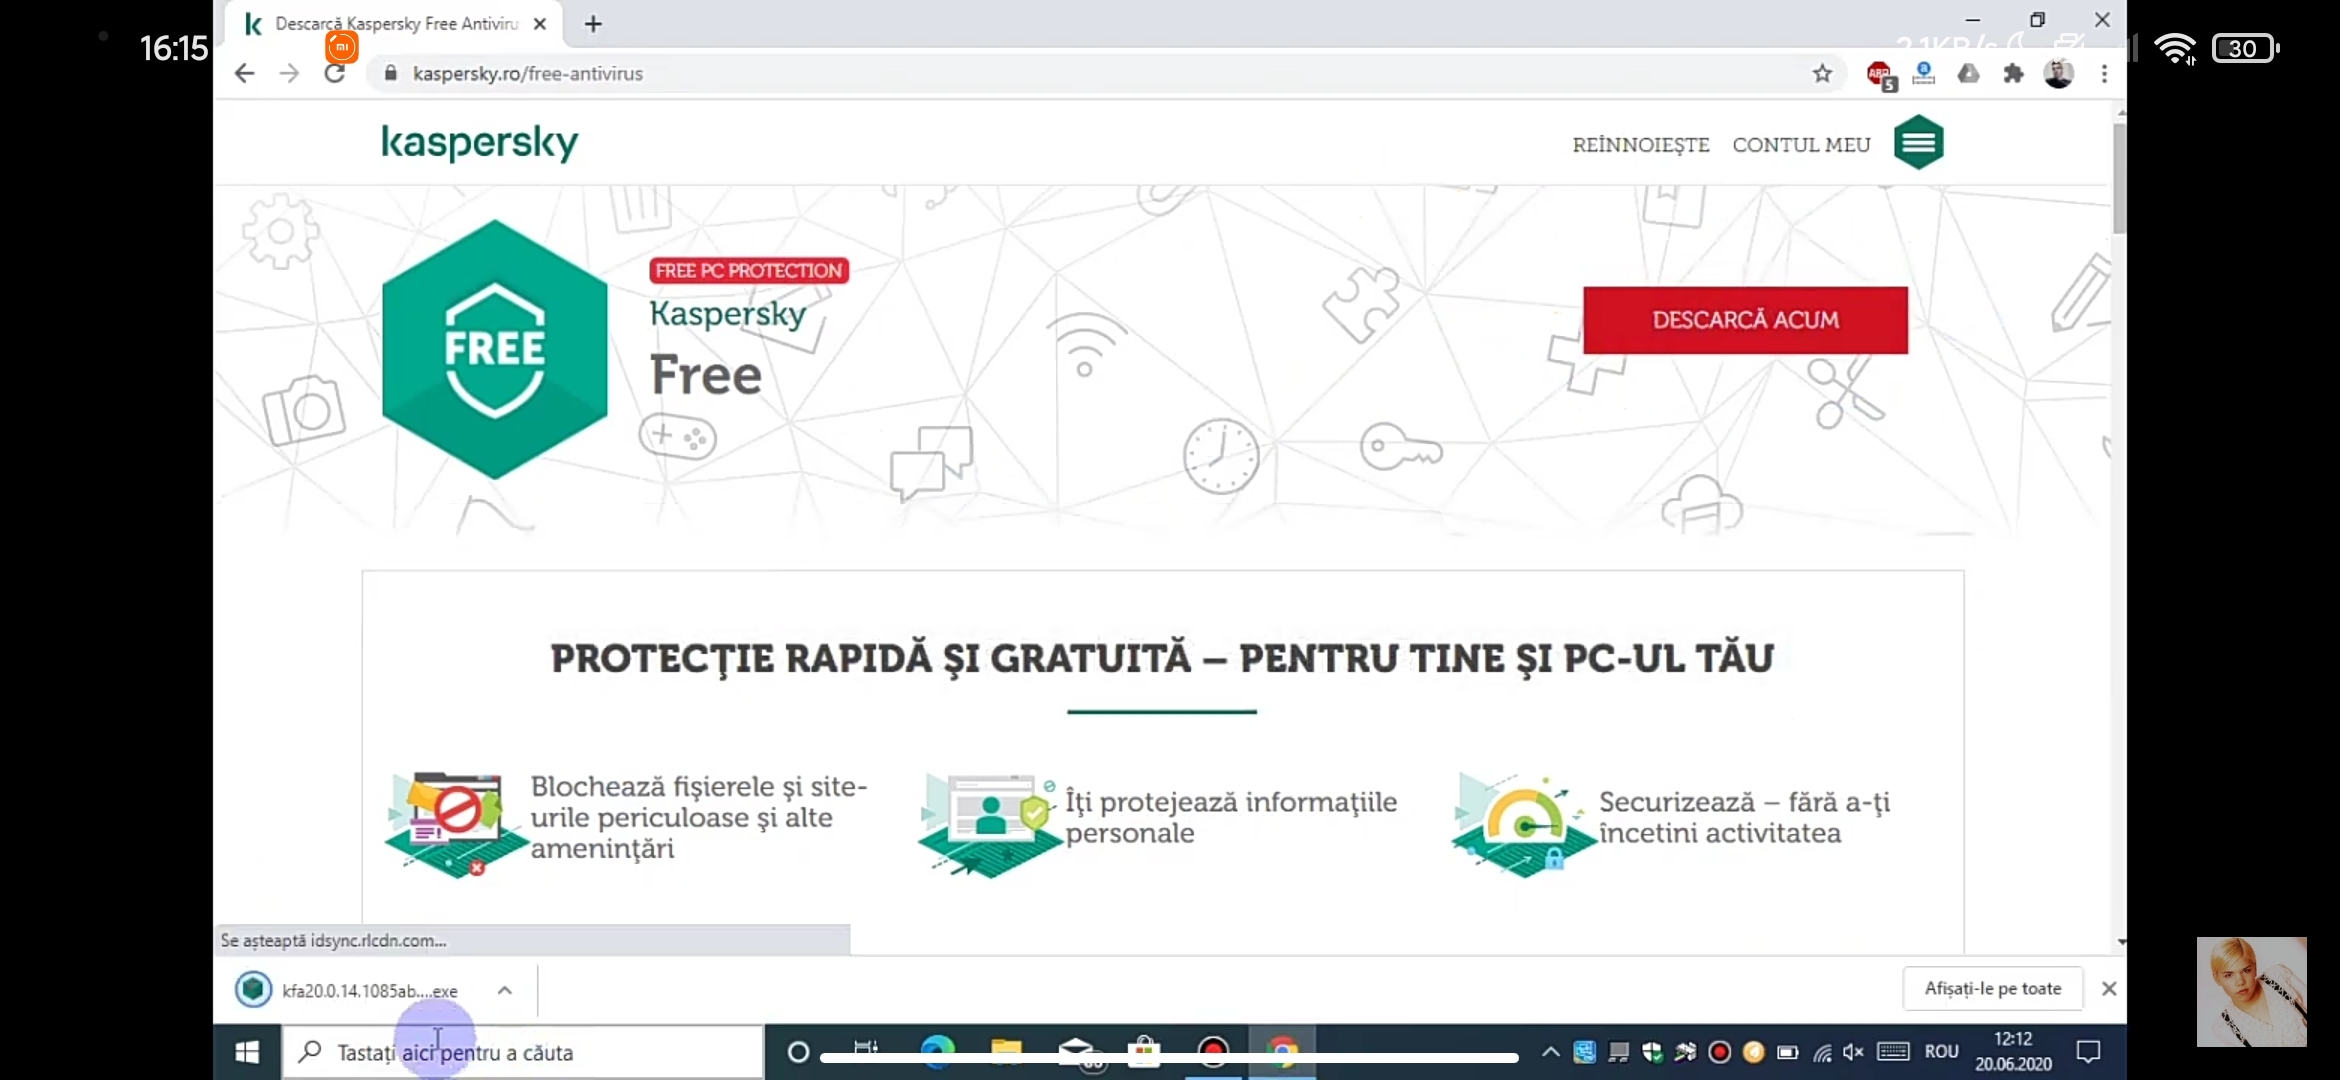Expand the download item options chevron
Image resolution: width=2340 pixels, height=1080 pixels.
(505, 990)
